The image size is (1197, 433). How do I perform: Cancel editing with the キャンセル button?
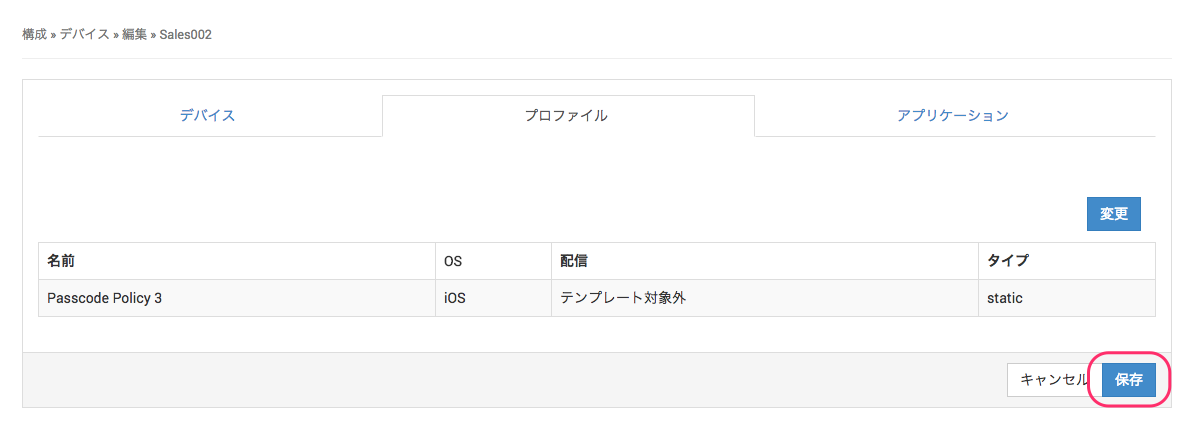[1050, 380]
